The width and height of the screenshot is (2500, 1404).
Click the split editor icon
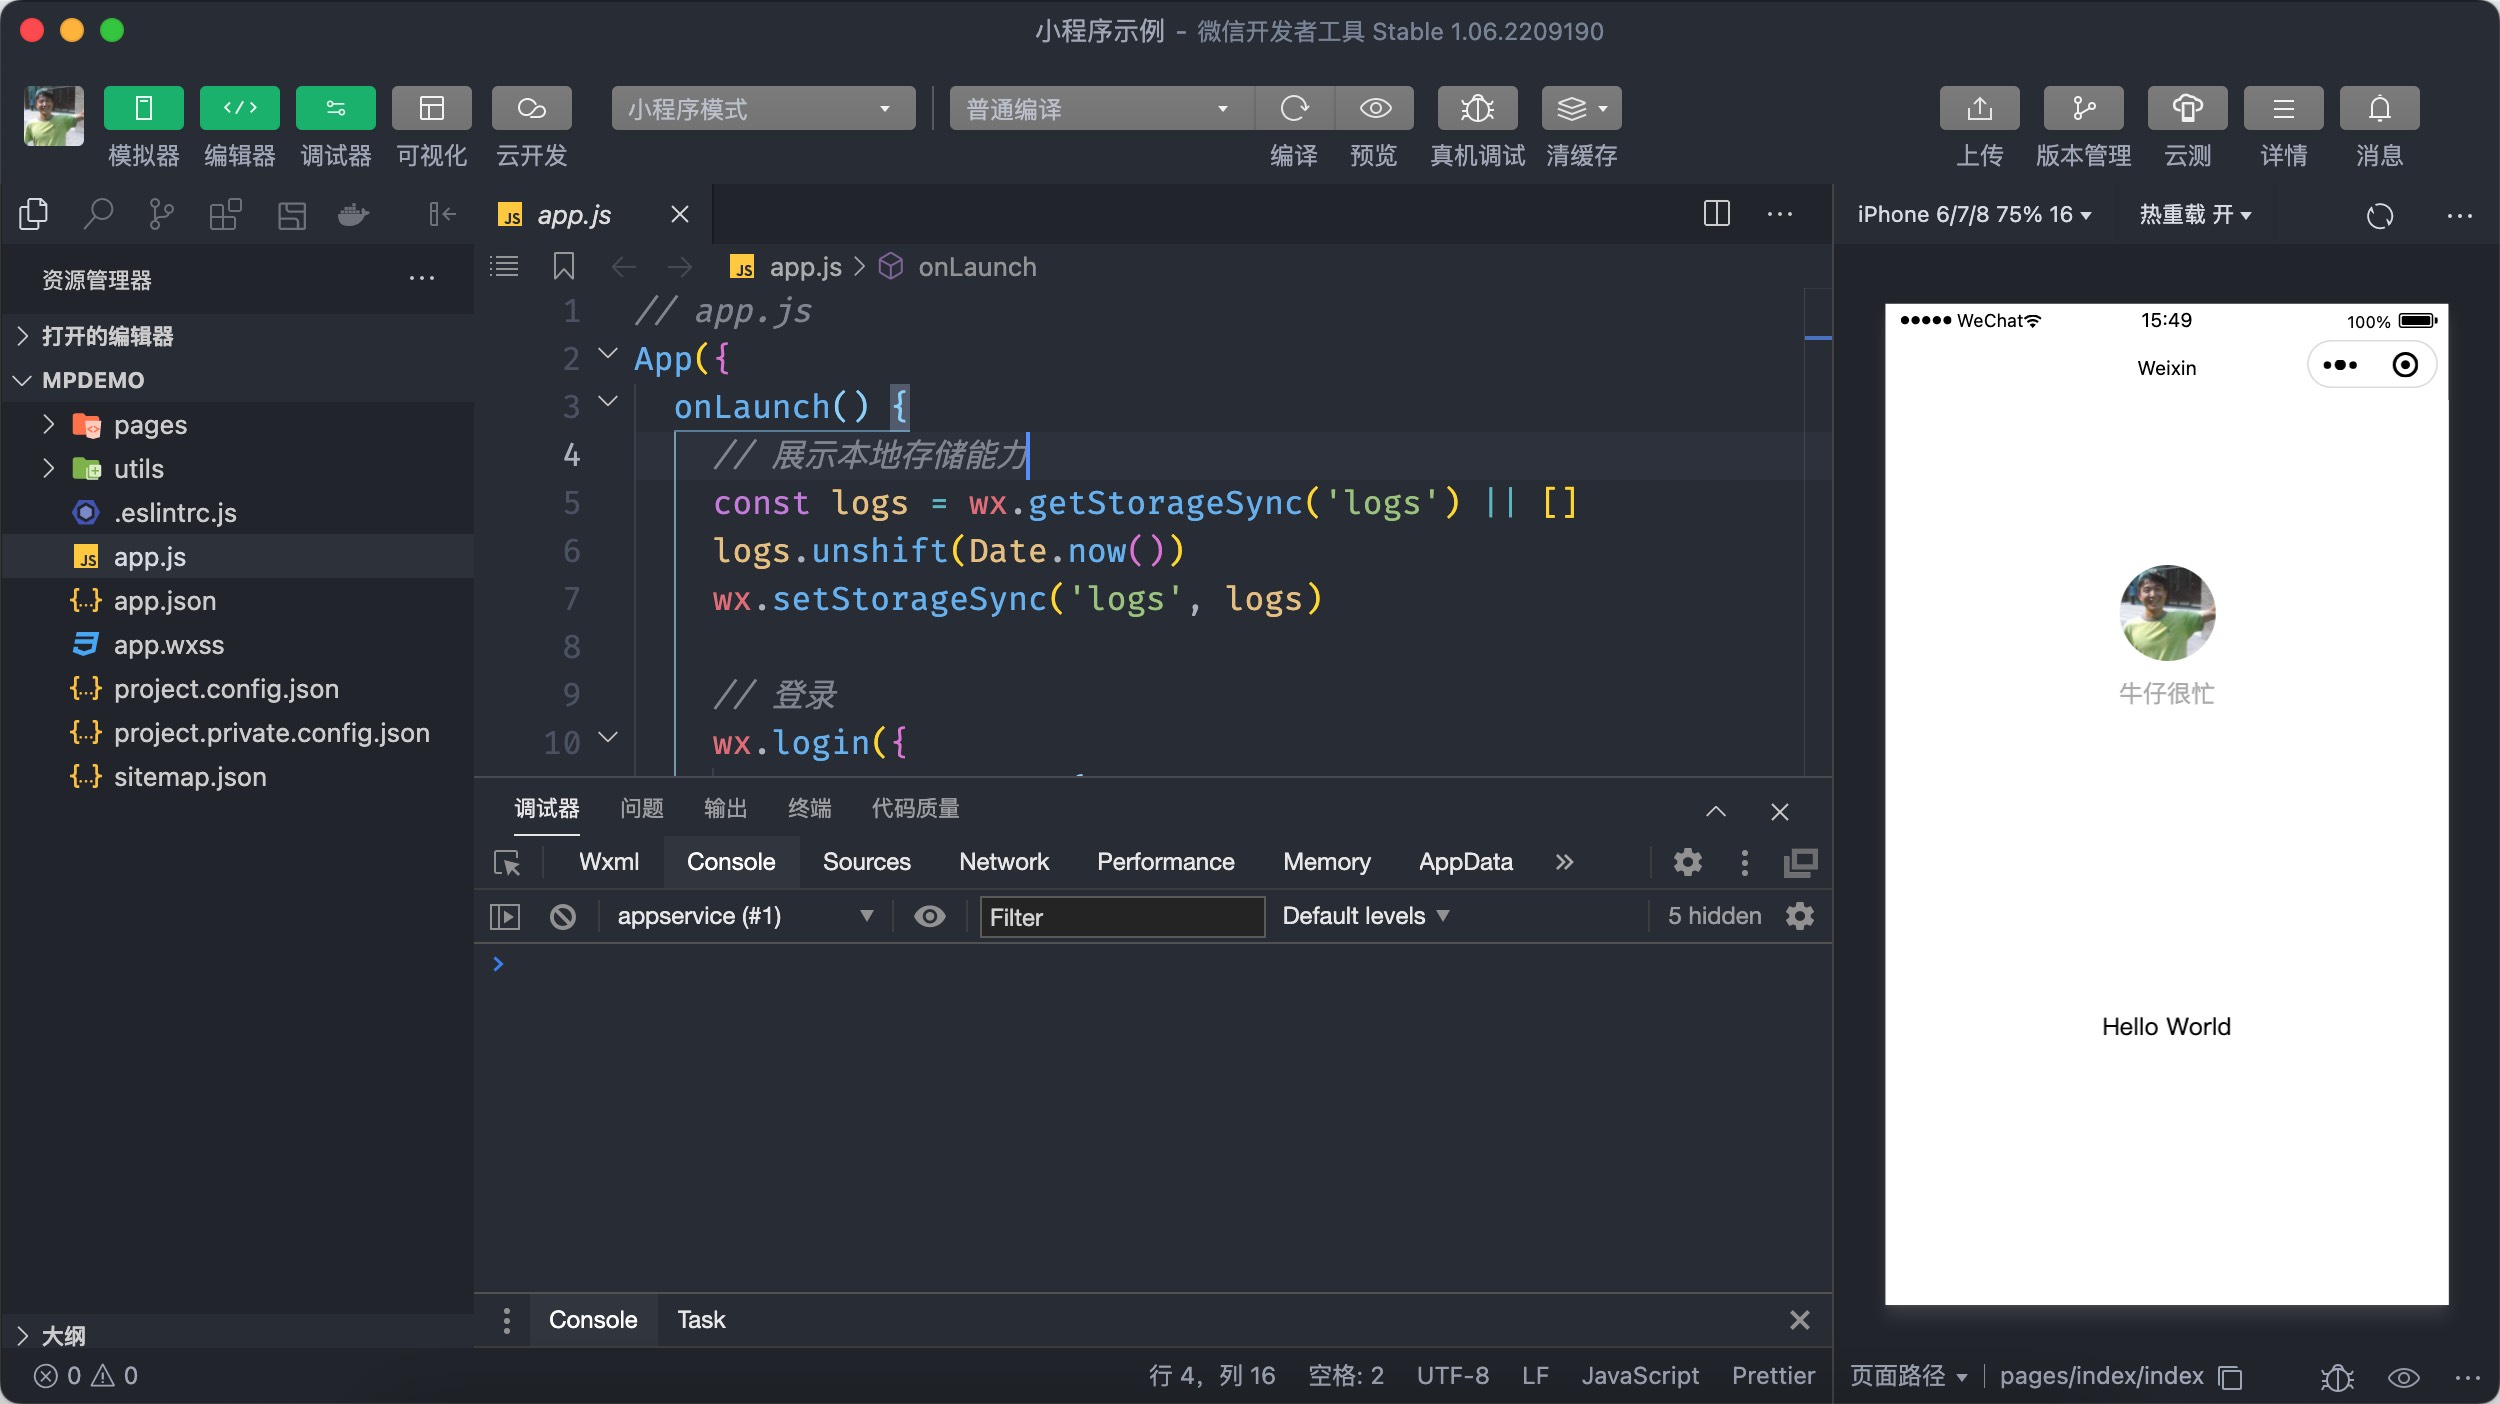click(x=1716, y=214)
